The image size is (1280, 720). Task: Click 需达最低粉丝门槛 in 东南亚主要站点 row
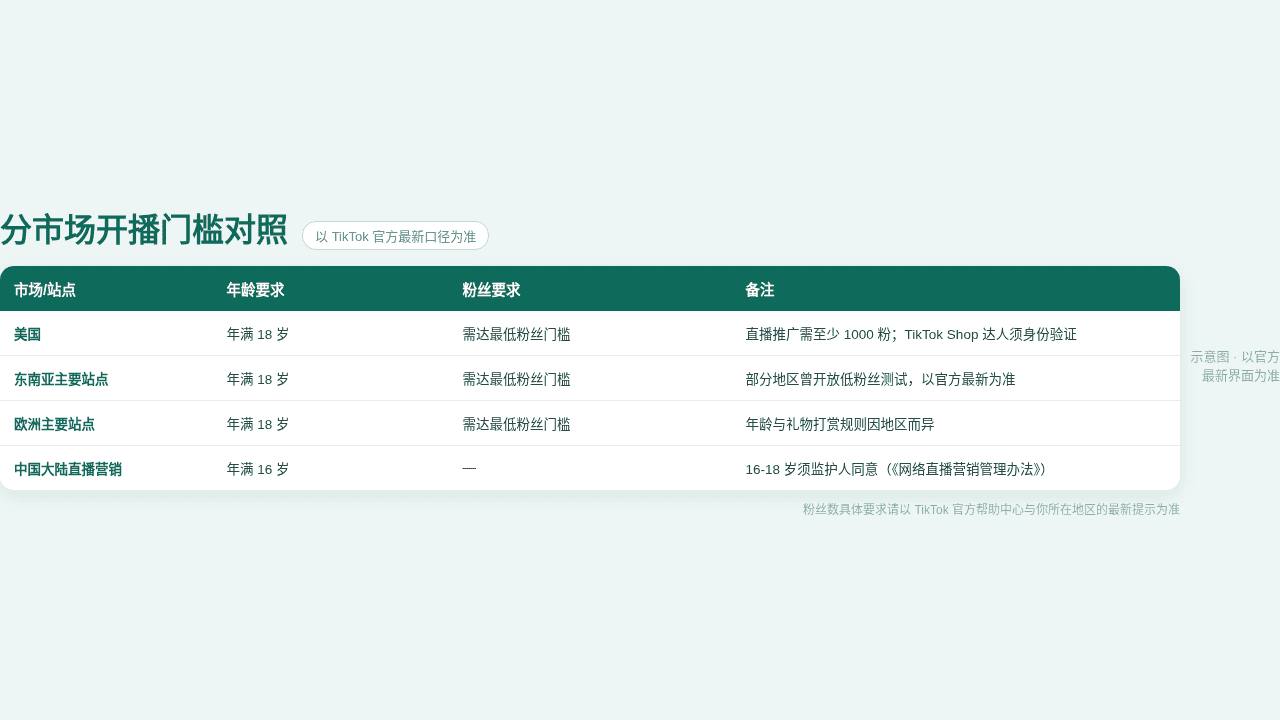(x=516, y=379)
